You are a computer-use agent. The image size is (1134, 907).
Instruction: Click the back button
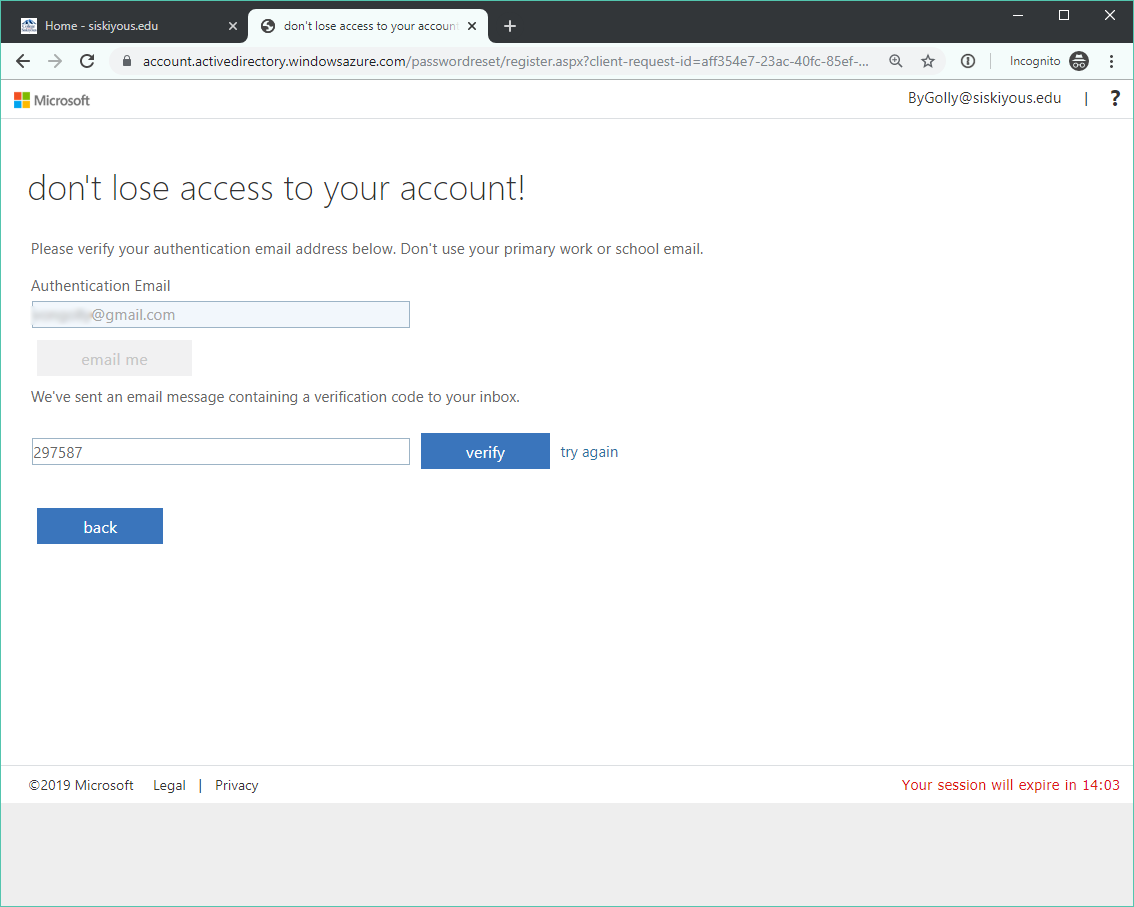(100, 527)
